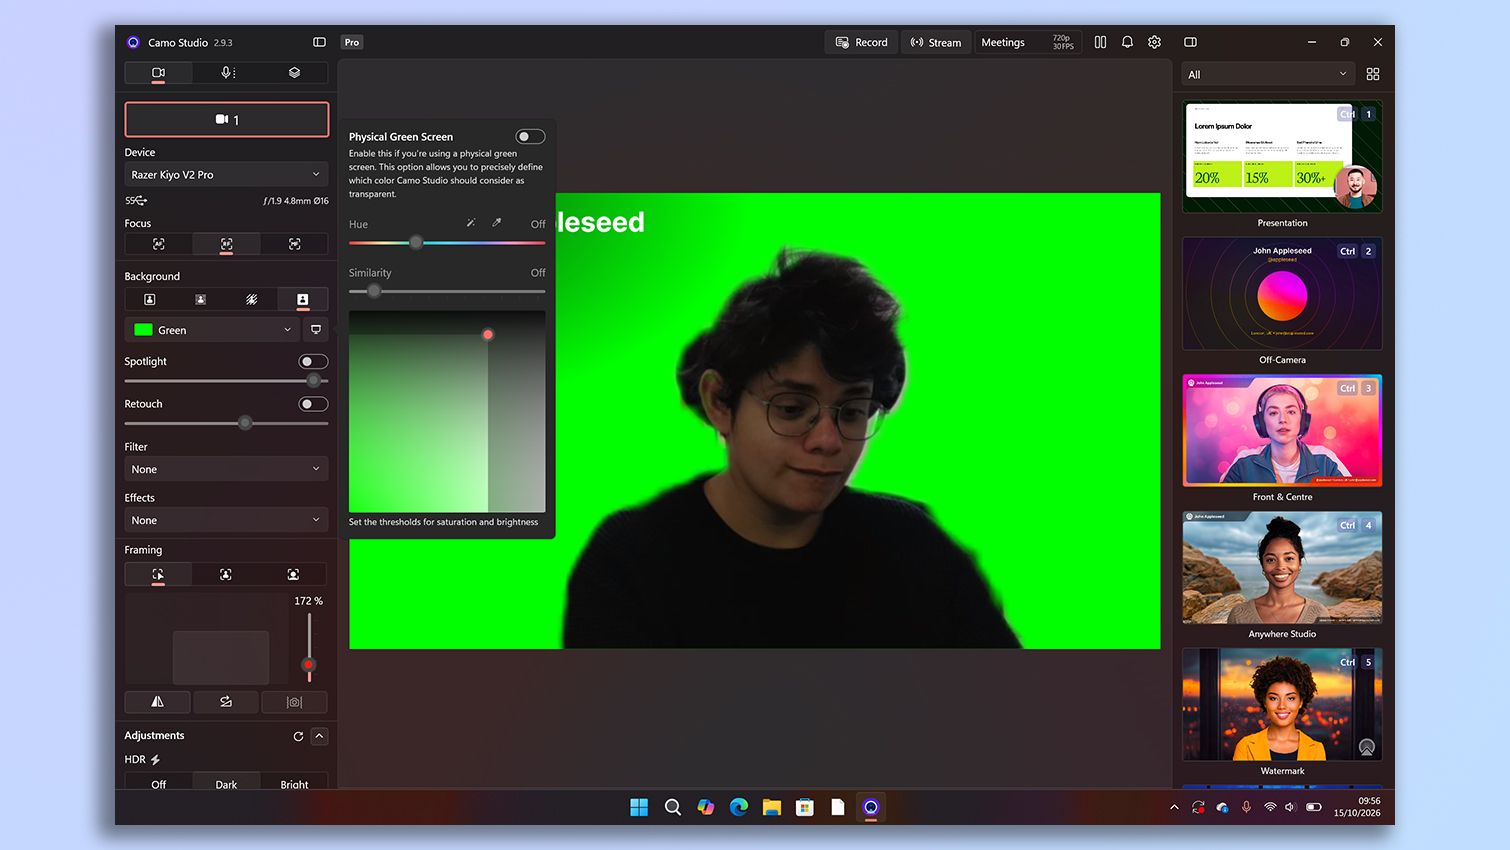Click the camera recenter button under Framing

[x=294, y=702]
